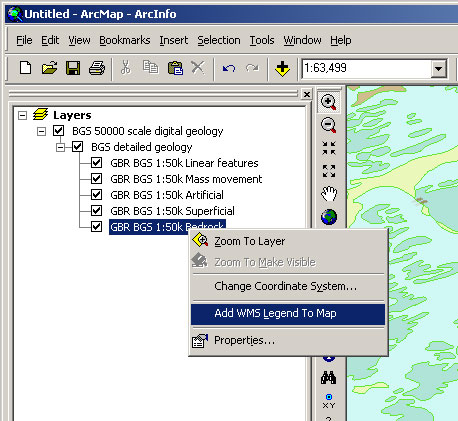The image size is (458, 421).
Task: Click the Go To XY tool
Action: 329,401
